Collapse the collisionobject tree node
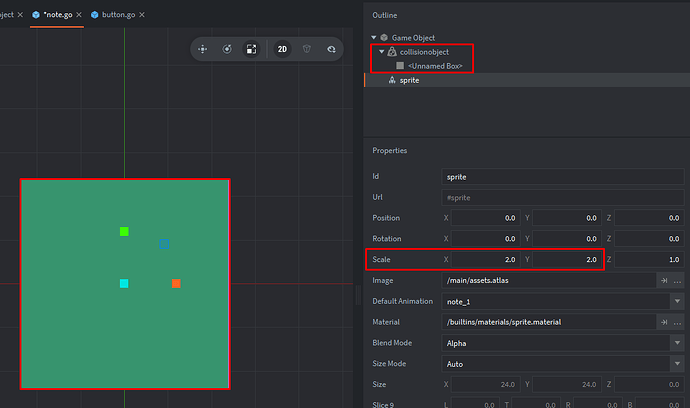This screenshot has height=408, width=690. (381, 51)
